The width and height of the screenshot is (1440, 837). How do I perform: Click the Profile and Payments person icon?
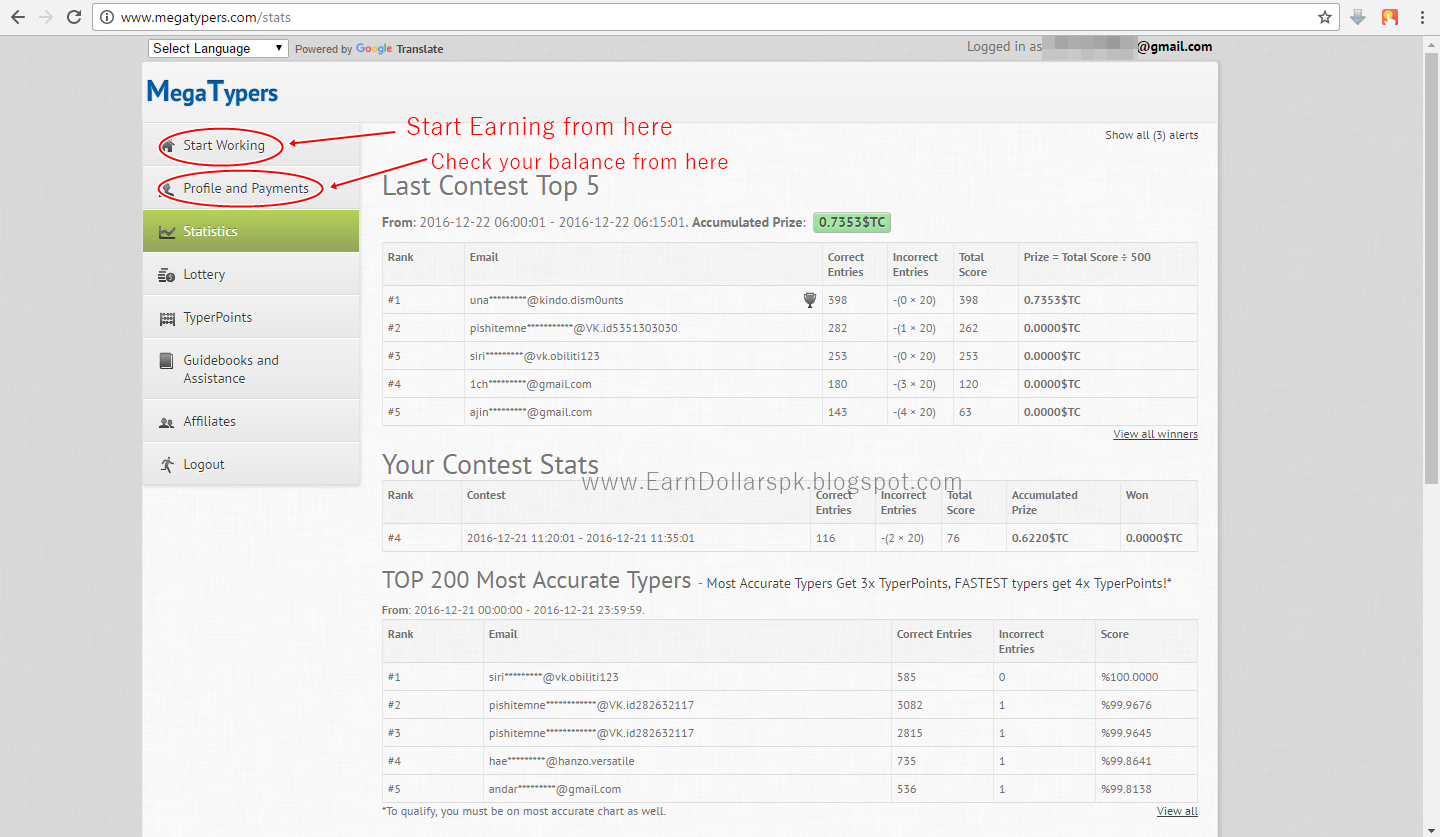[167, 189]
